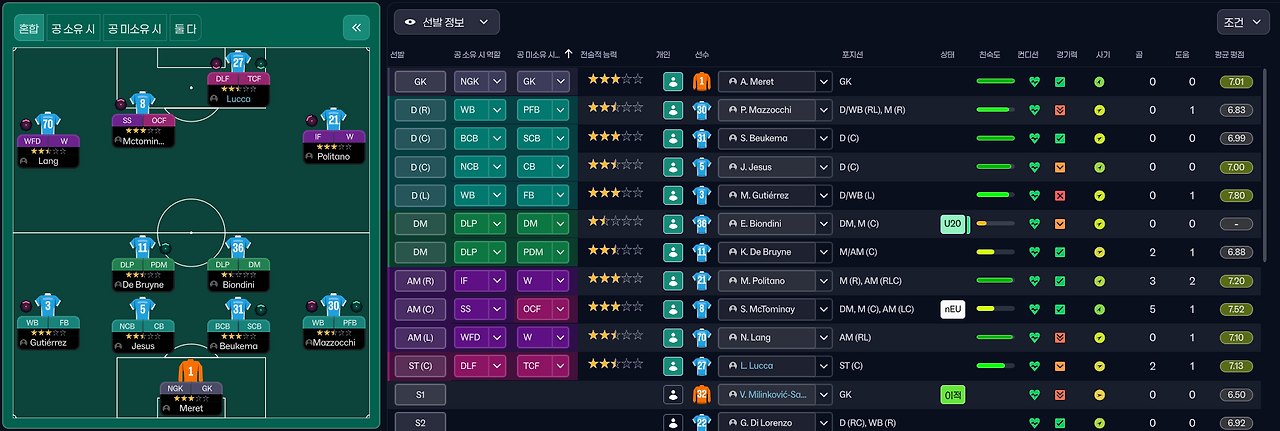1280x431 pixels.
Task: Click the morale icon in A. Meret's row
Action: (1099, 82)
